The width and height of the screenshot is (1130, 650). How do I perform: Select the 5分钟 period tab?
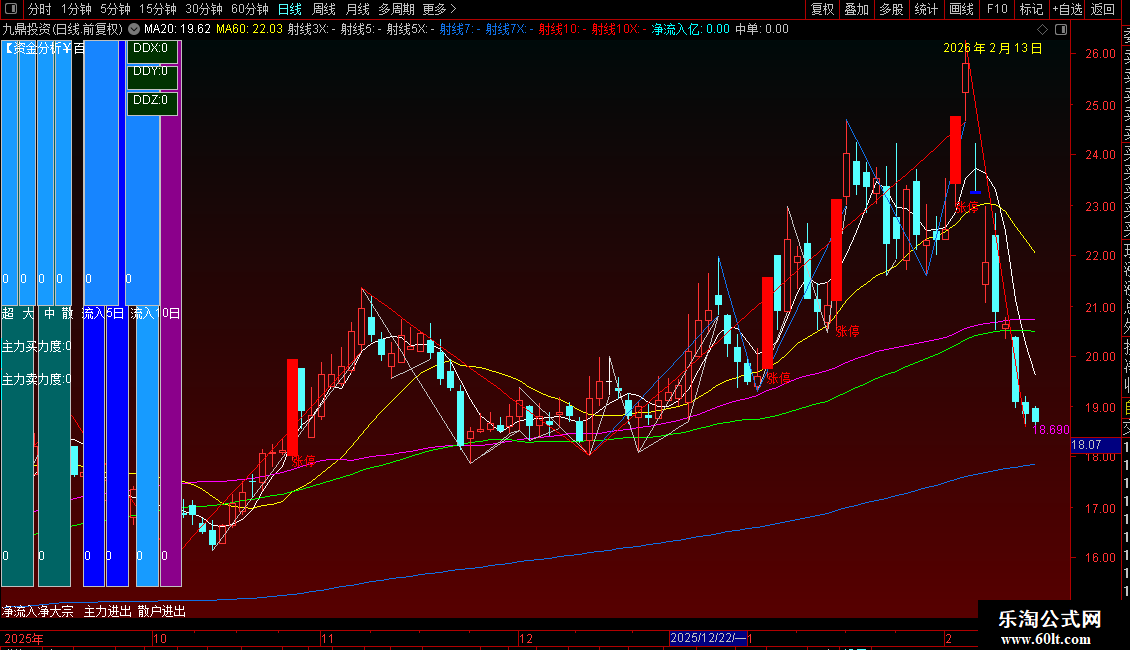tap(115, 9)
